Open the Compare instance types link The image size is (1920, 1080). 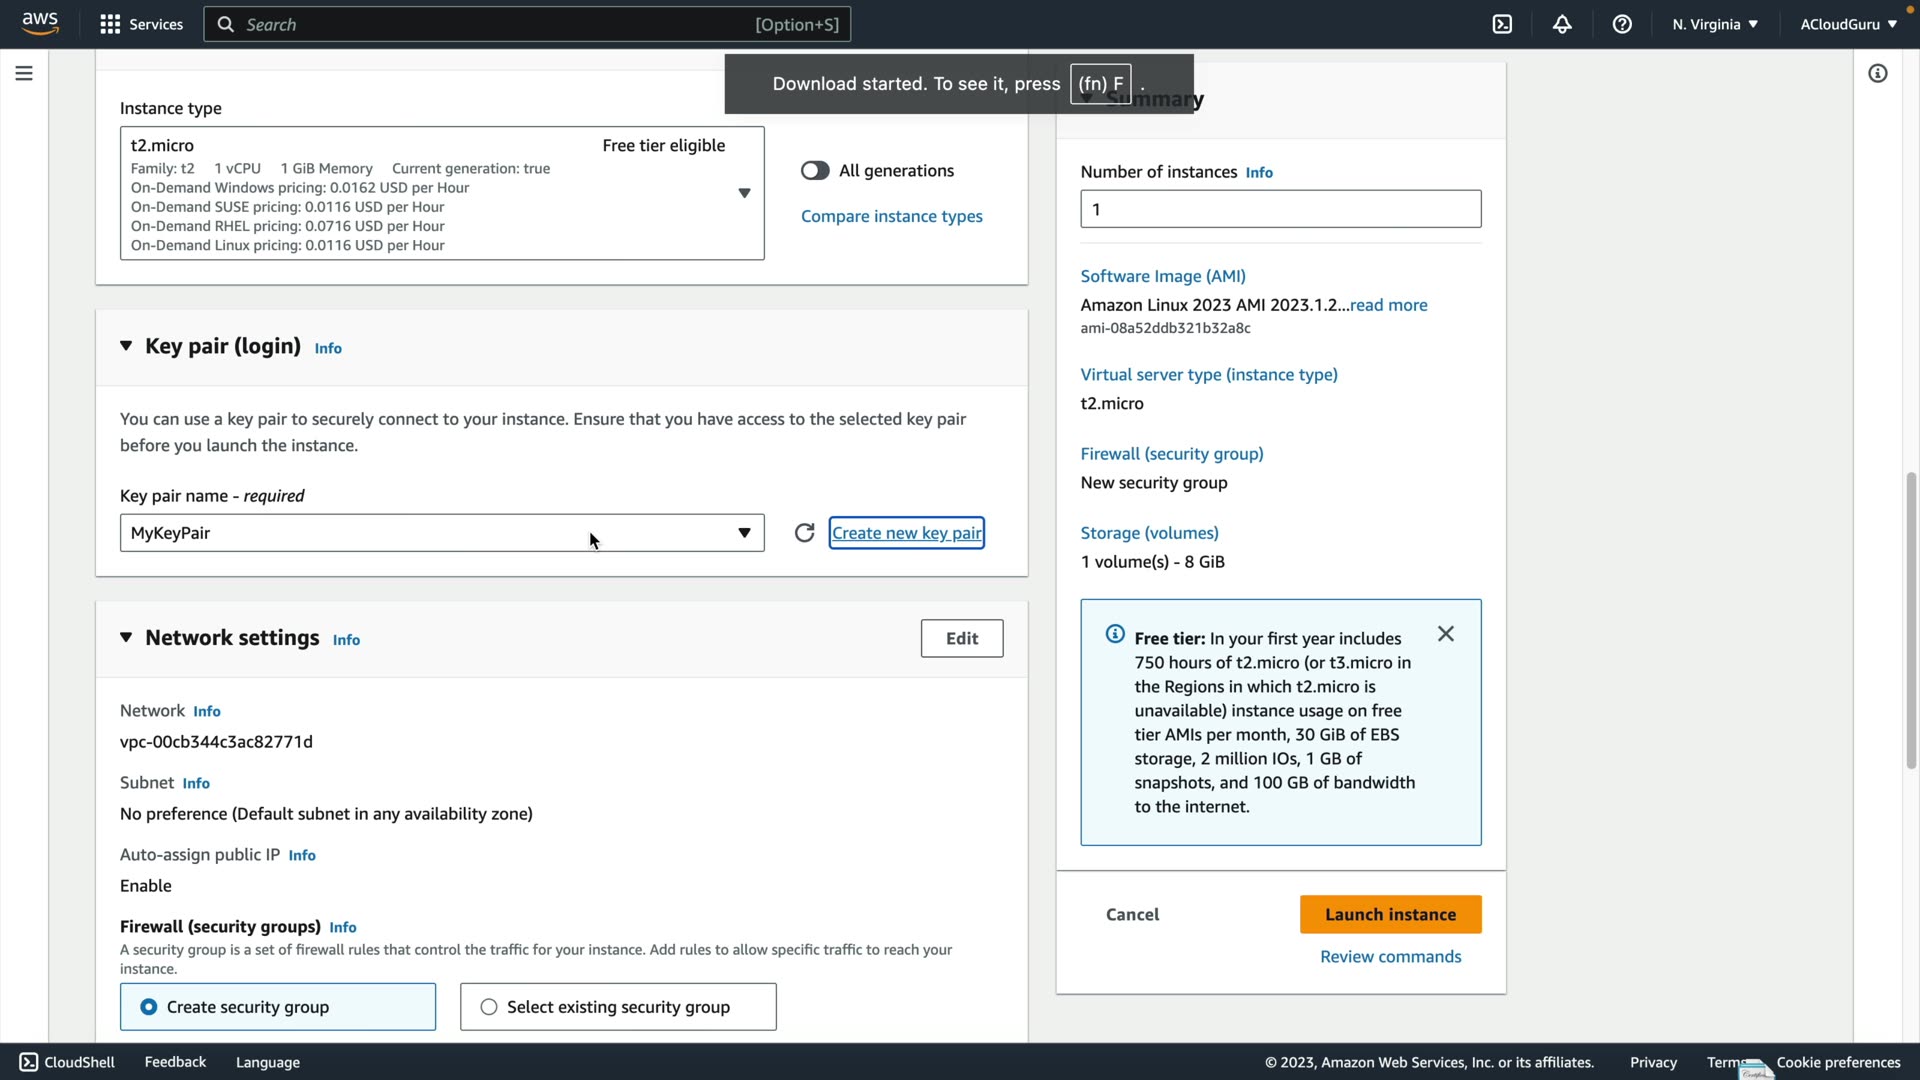point(891,216)
